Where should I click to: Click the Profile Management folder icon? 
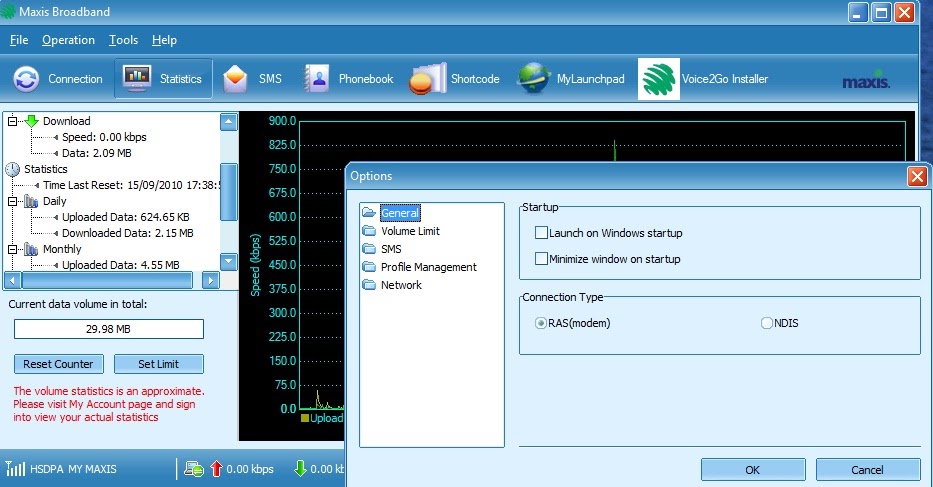[369, 267]
